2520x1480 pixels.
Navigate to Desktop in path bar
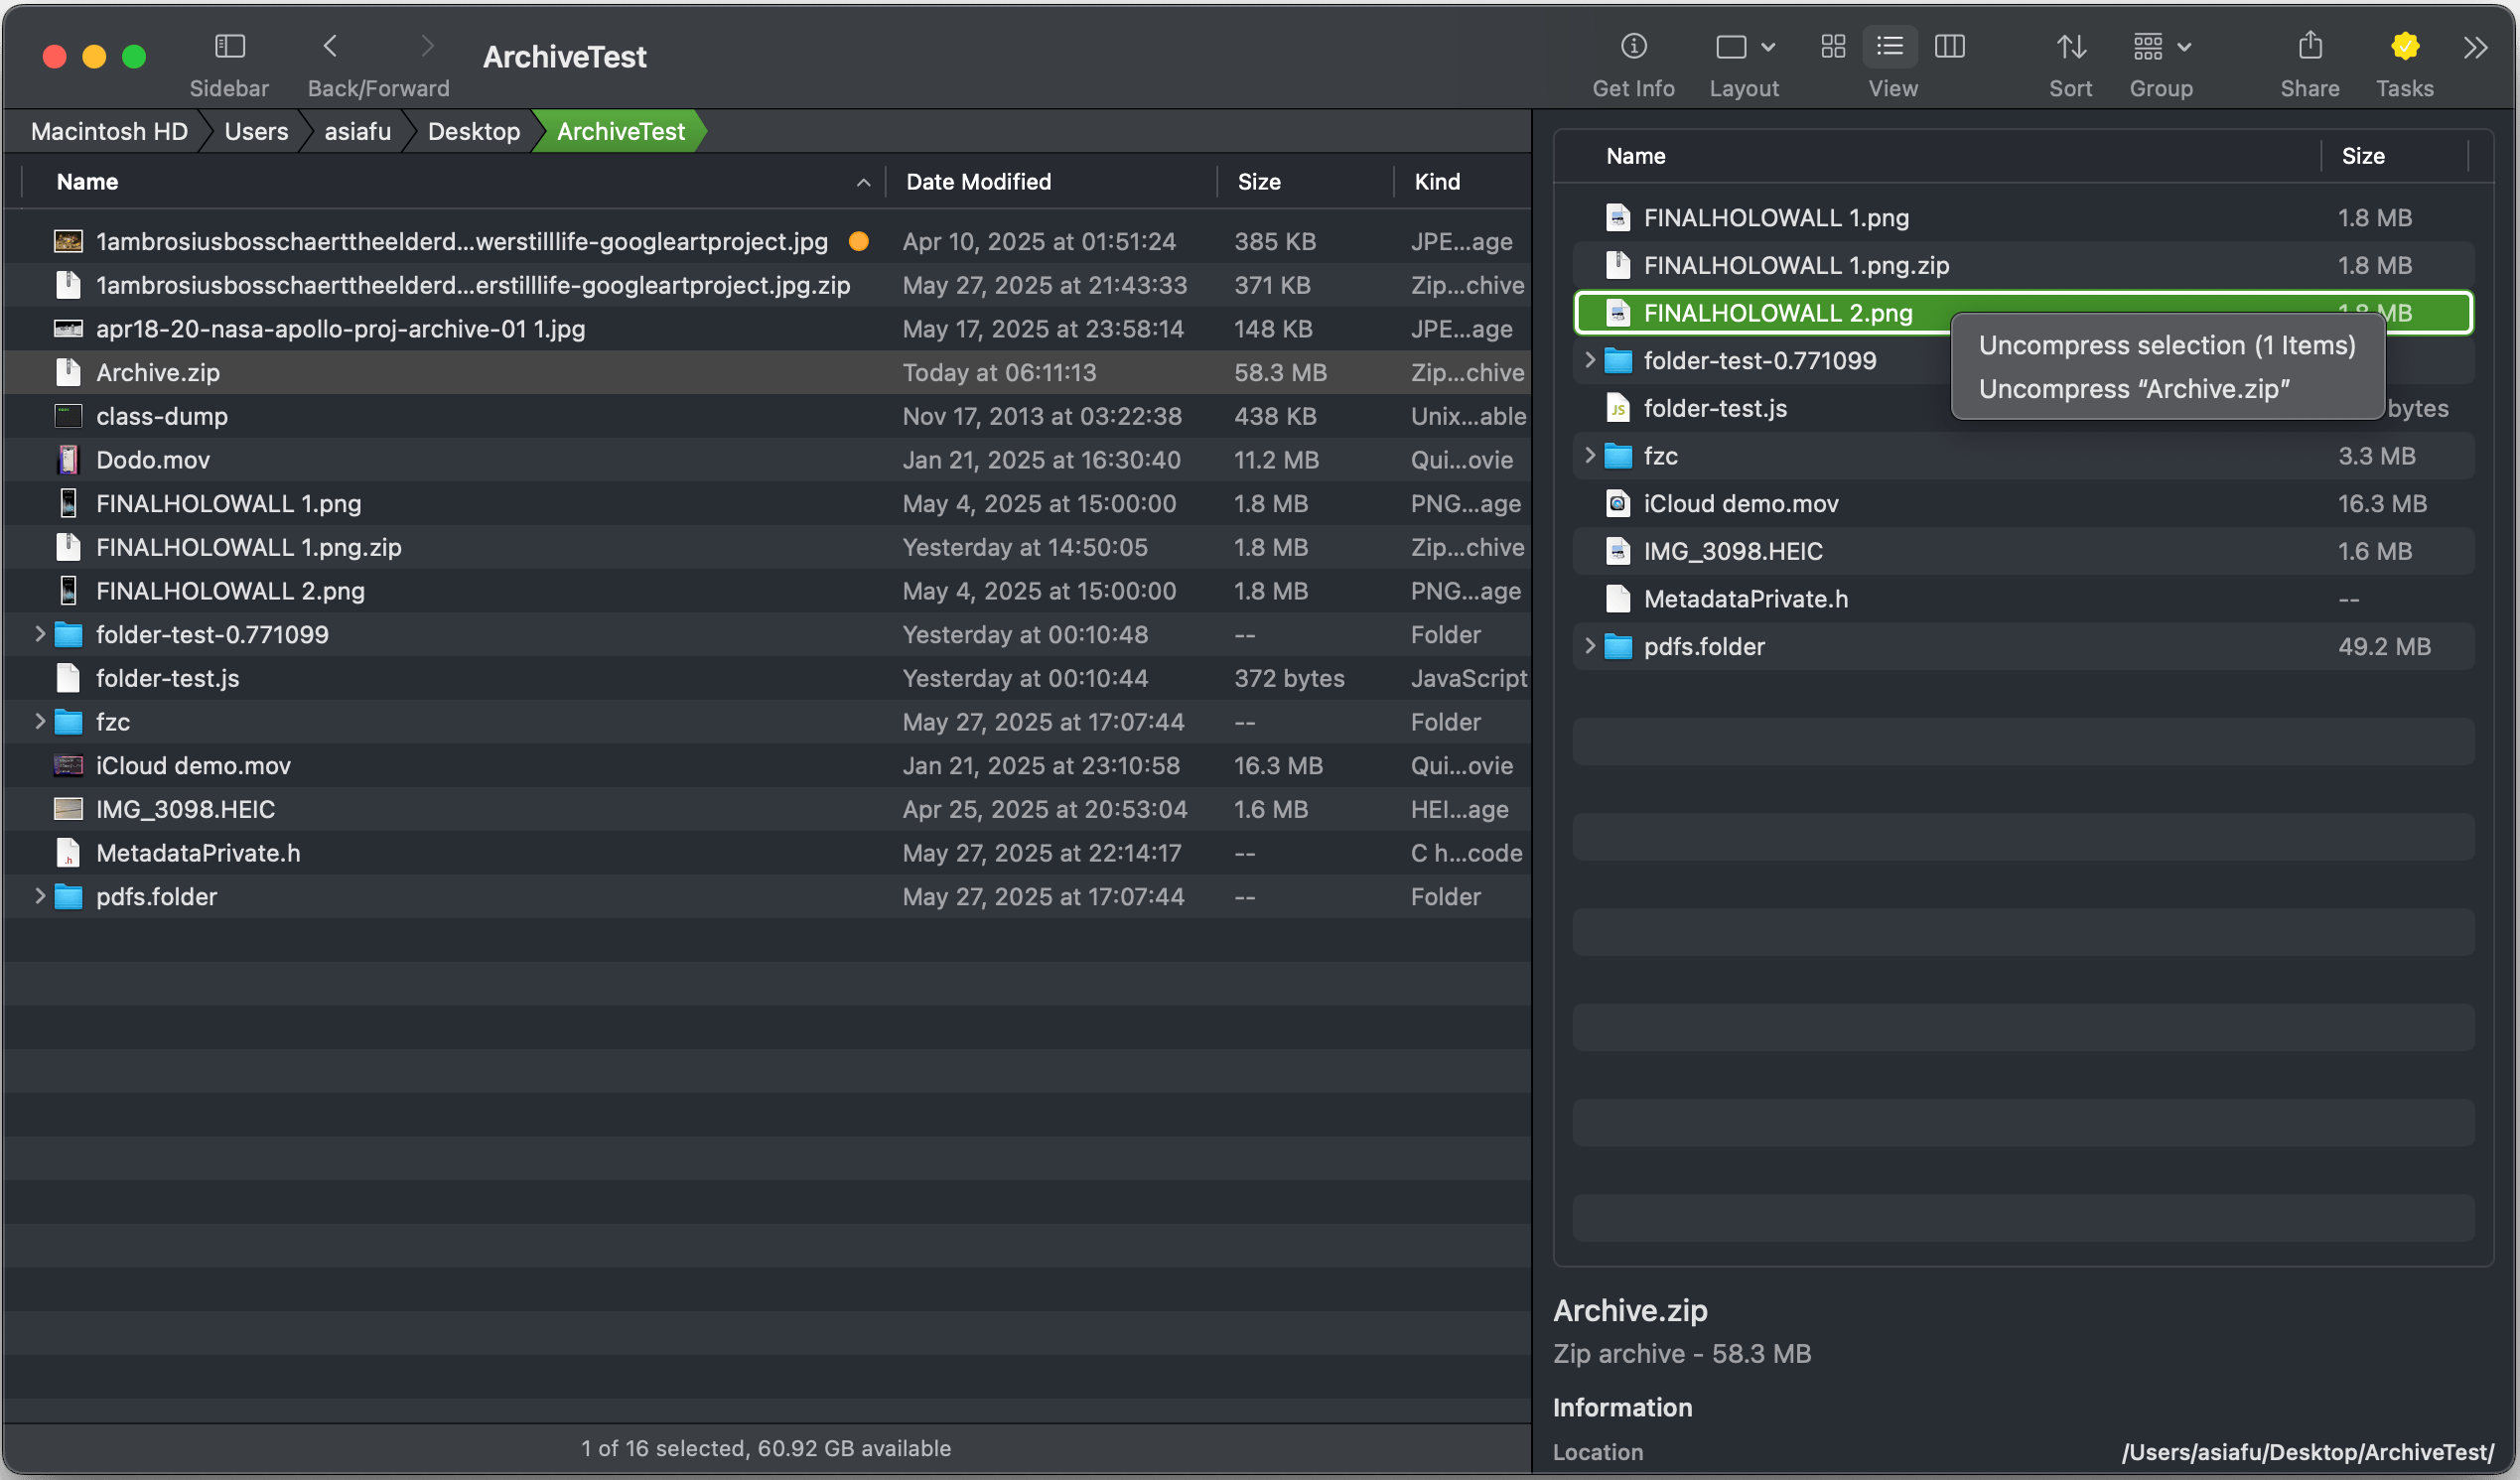click(x=473, y=131)
